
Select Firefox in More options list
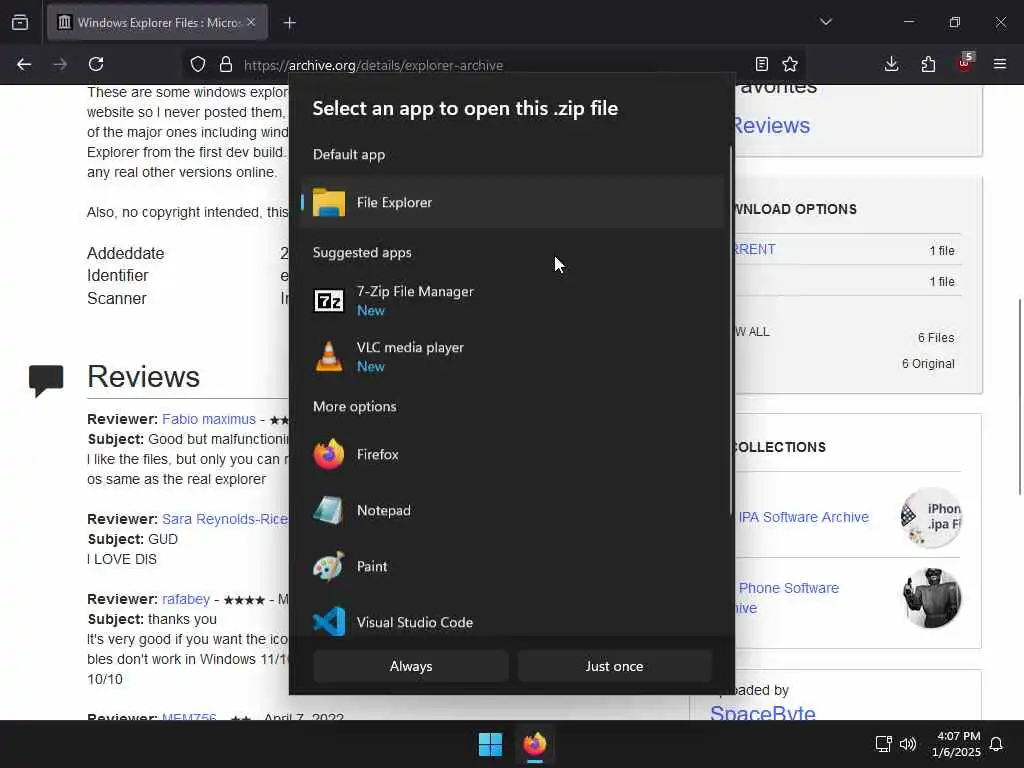click(513, 455)
